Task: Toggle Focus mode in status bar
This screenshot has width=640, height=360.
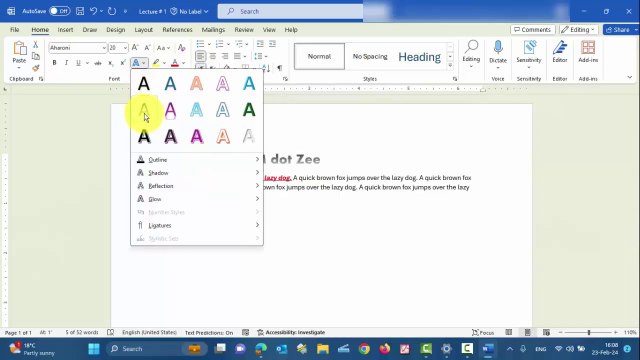Action: click(483, 332)
